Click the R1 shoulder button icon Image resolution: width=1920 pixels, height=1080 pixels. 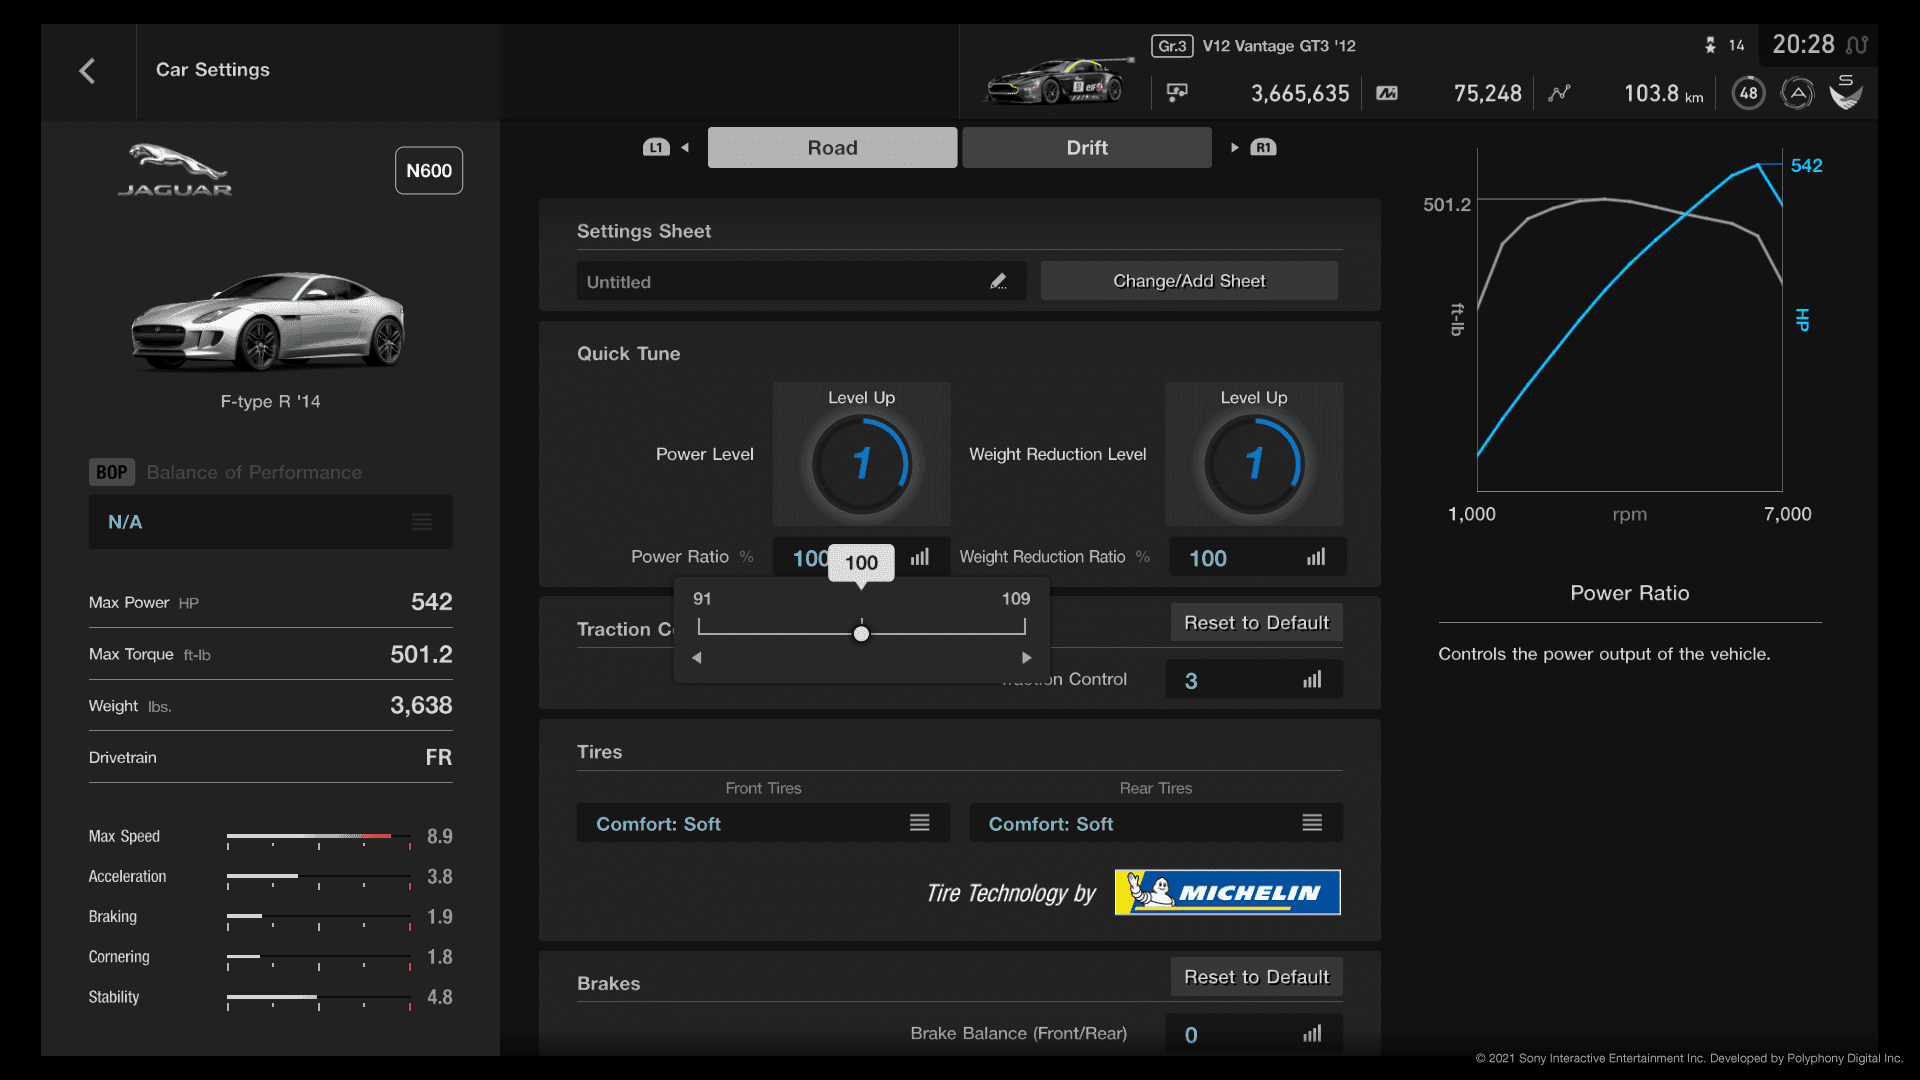coord(1263,148)
